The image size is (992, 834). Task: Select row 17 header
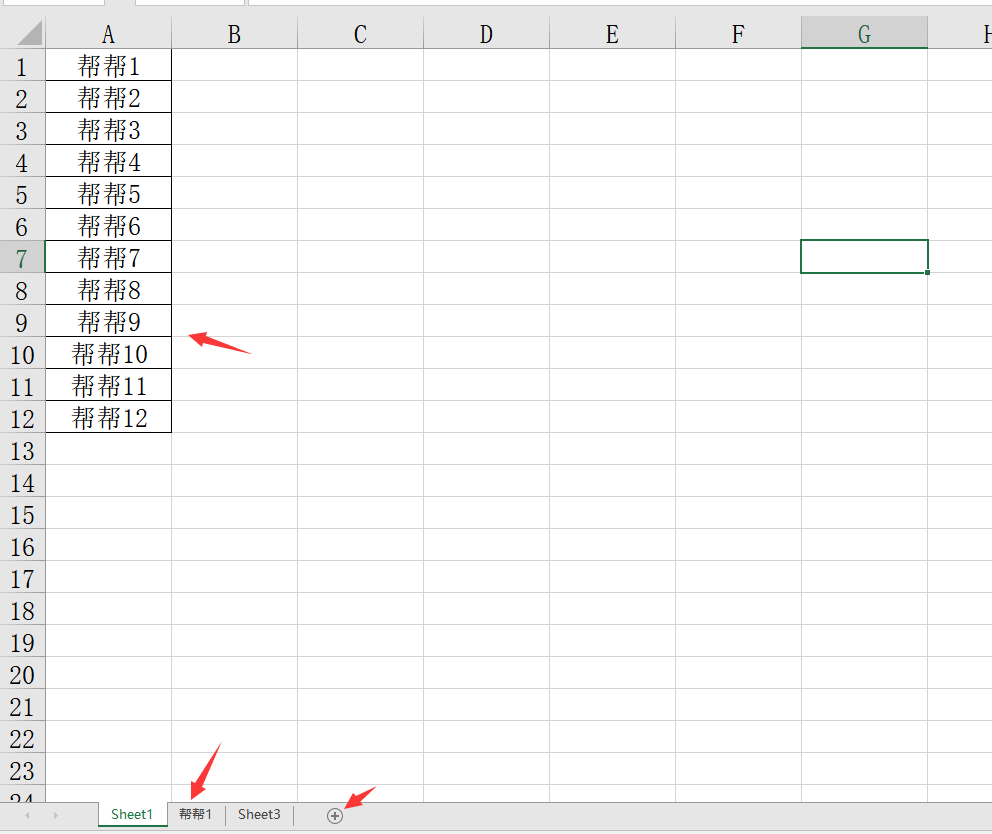(x=22, y=578)
